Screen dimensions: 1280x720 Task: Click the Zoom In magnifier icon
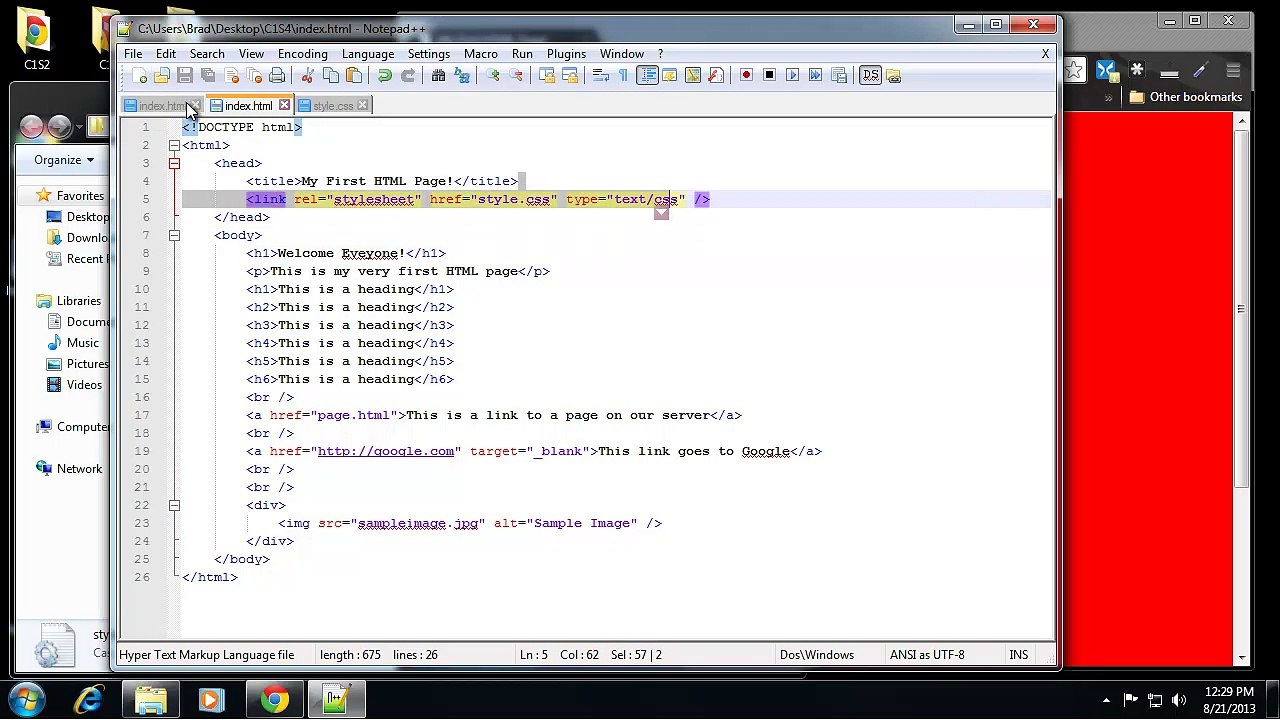[x=492, y=76]
